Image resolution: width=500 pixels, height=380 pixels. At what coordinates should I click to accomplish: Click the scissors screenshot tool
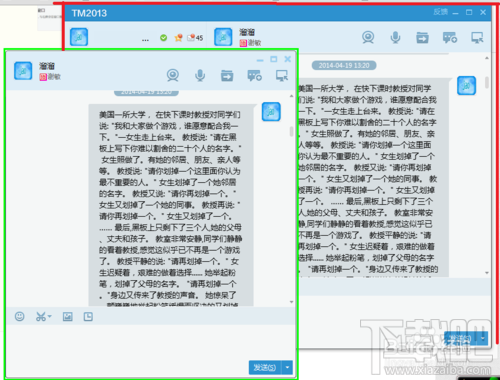pyautogui.click(x=41, y=316)
